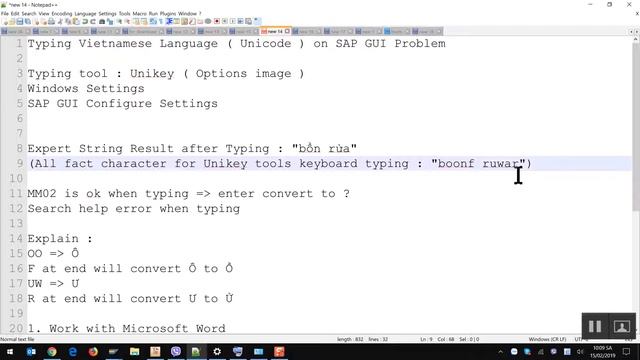Click the Redo toolbar icon
640x360 pixels.
pos(93,21)
